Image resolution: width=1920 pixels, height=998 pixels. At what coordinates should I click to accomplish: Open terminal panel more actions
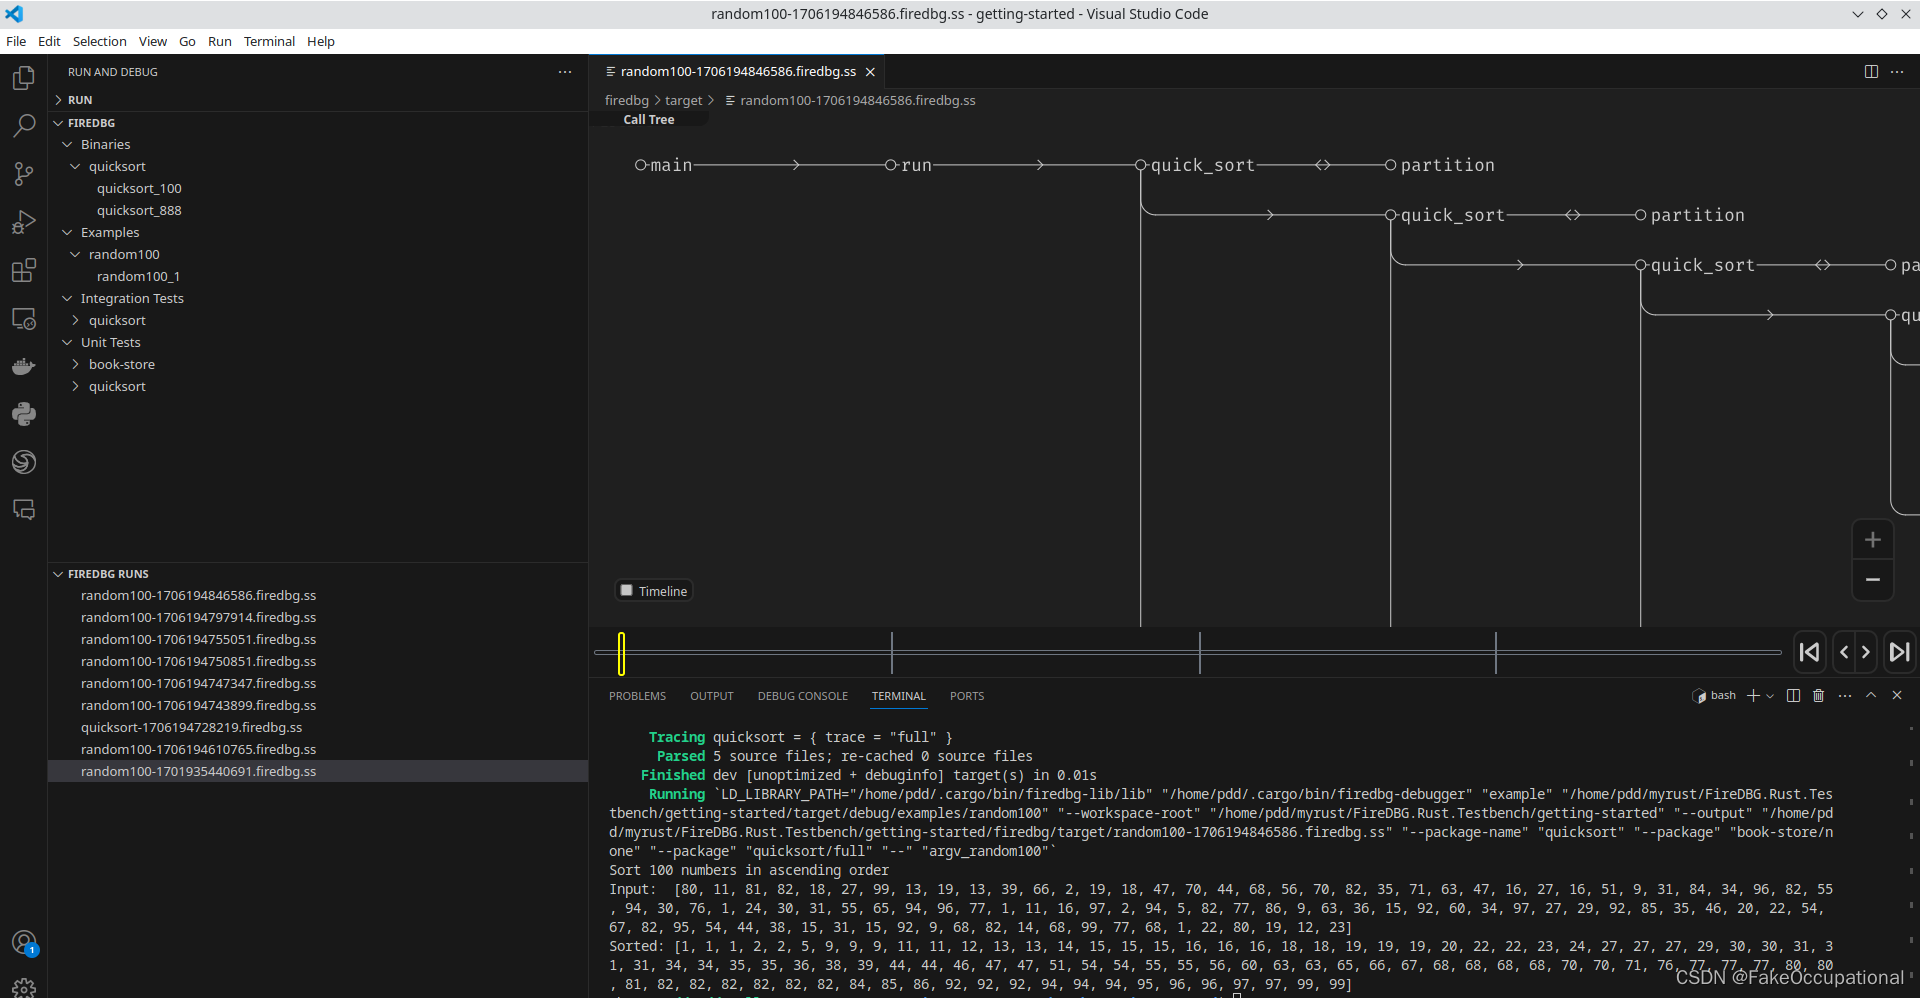pos(1845,696)
